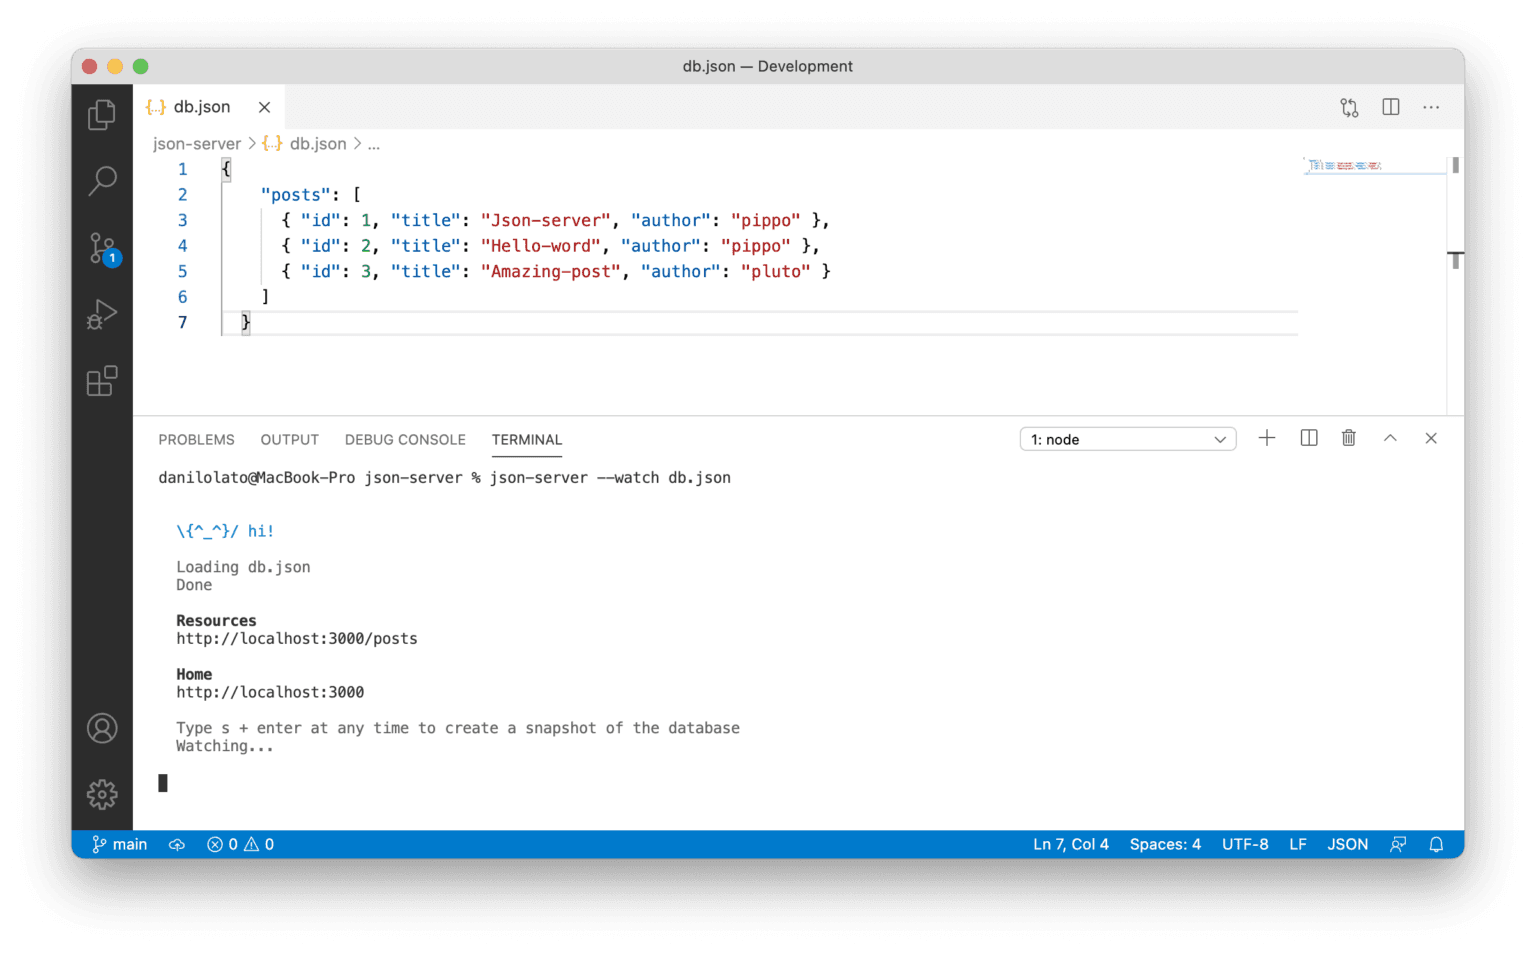Click "Hello-word" title string
The height and width of the screenshot is (953, 1536).
pos(540,246)
